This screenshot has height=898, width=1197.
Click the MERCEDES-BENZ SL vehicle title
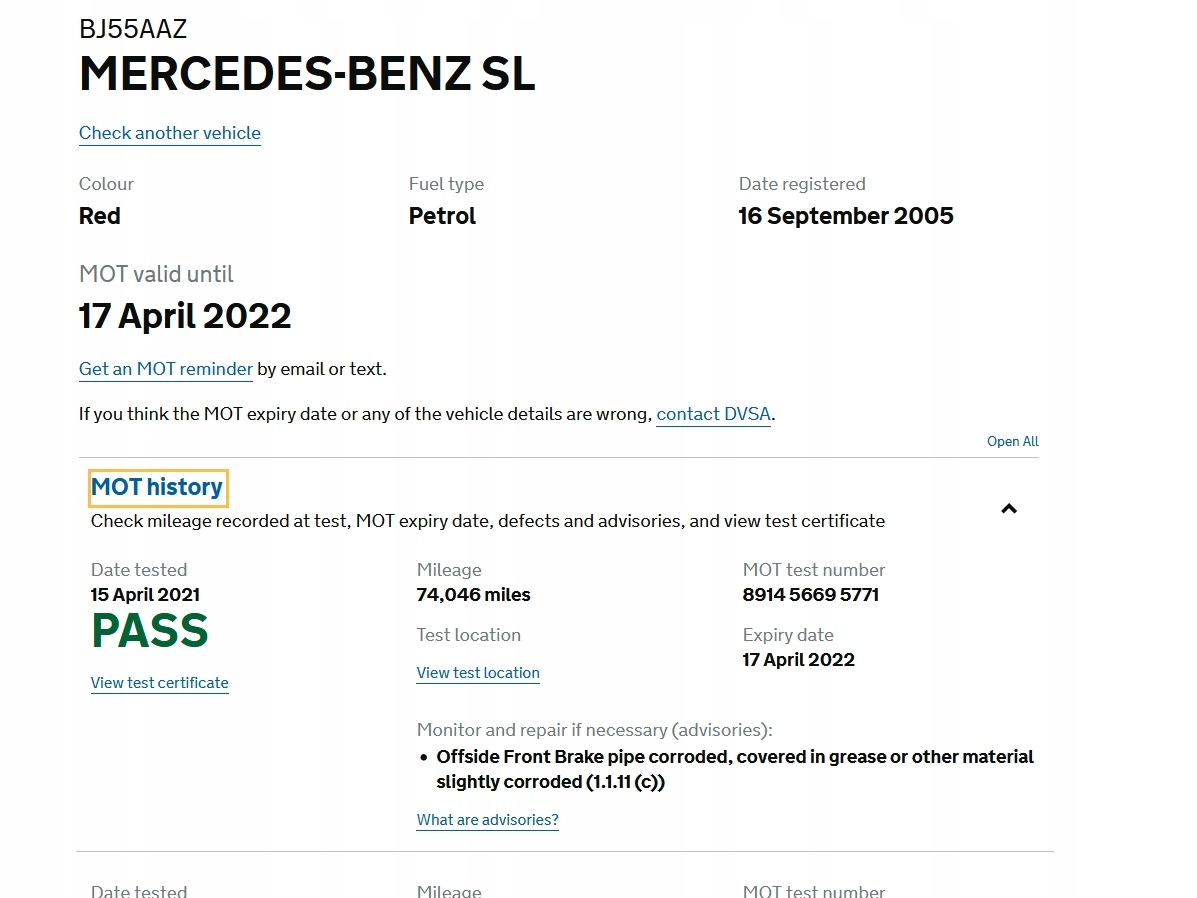pos(307,74)
